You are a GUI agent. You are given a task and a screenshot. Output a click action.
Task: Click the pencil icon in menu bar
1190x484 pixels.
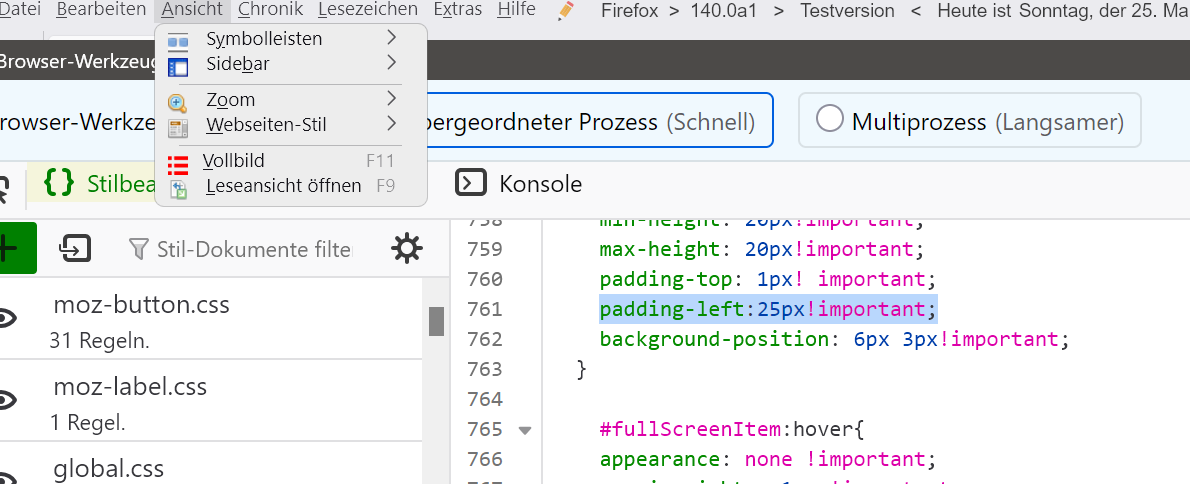point(567,10)
